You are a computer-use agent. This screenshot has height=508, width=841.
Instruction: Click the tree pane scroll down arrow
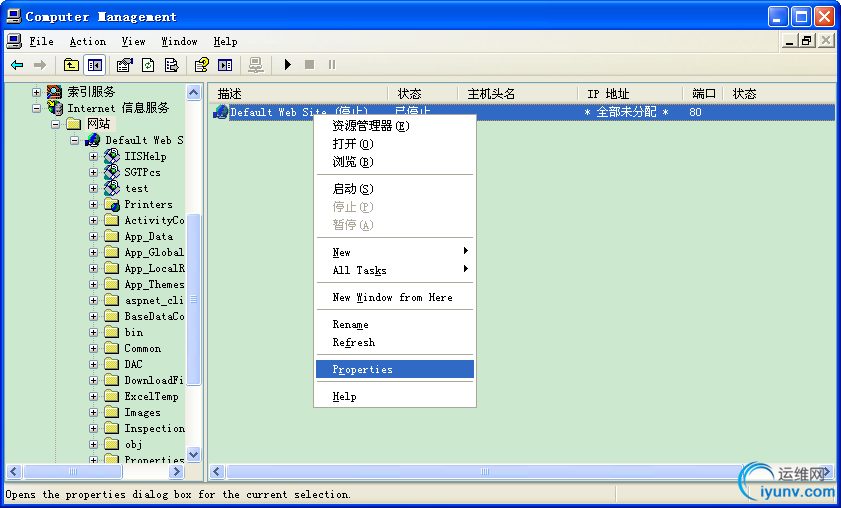(194, 454)
